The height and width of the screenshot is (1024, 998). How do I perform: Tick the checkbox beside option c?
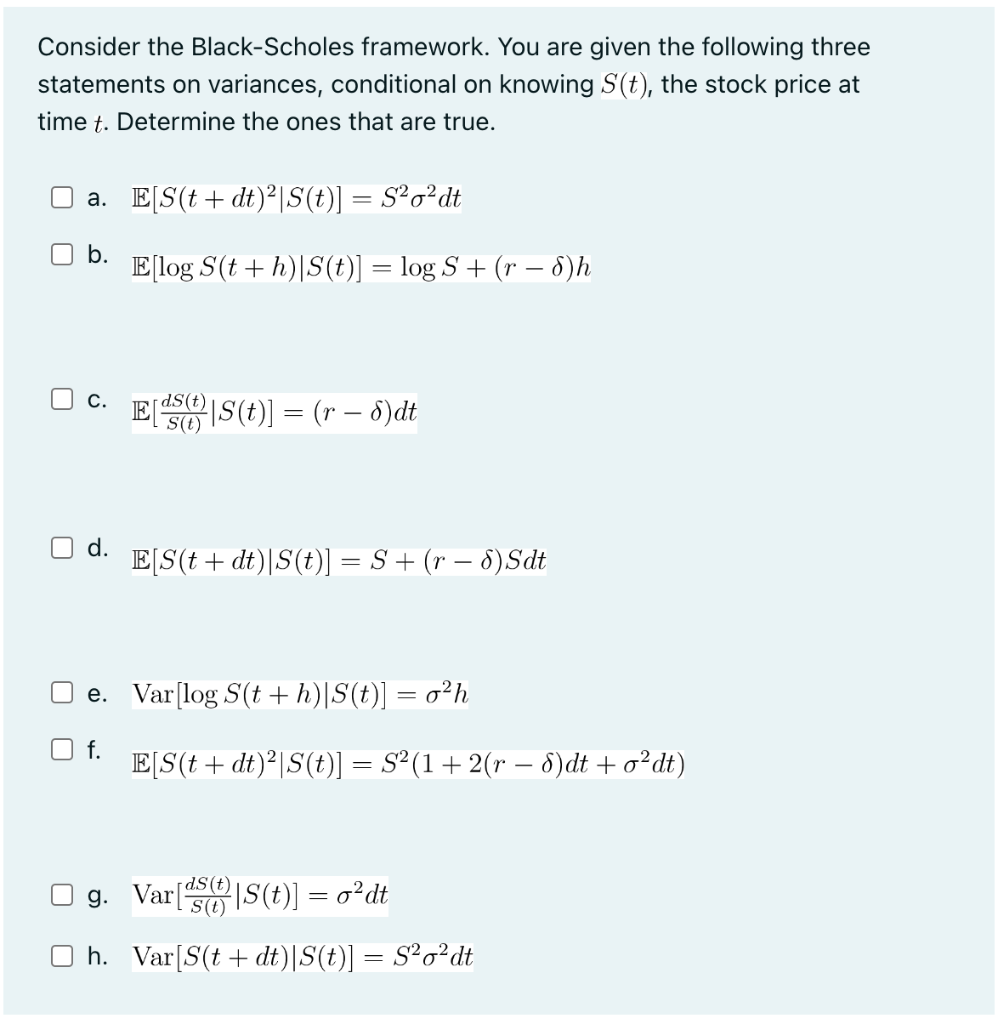tap(60, 398)
